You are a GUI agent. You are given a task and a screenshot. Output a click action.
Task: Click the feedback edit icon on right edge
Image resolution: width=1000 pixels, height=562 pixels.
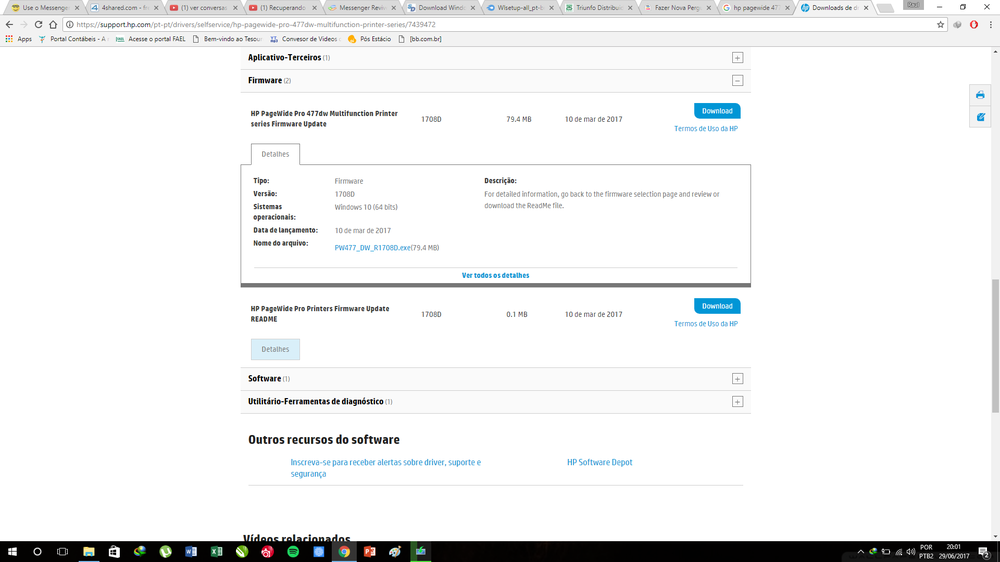pos(980,117)
